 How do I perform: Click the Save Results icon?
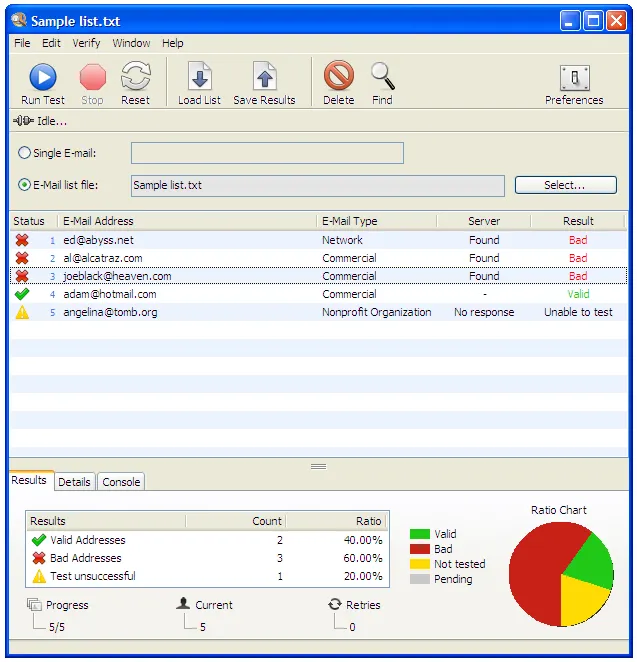click(x=264, y=77)
